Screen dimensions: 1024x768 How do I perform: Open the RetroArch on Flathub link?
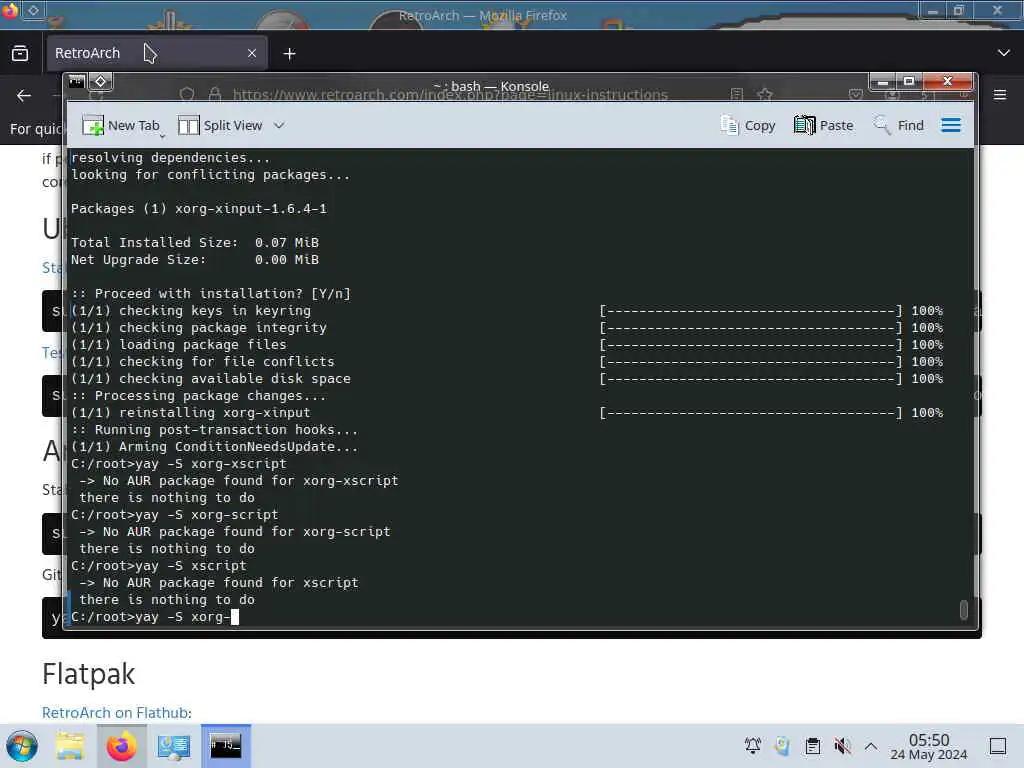(x=116, y=712)
